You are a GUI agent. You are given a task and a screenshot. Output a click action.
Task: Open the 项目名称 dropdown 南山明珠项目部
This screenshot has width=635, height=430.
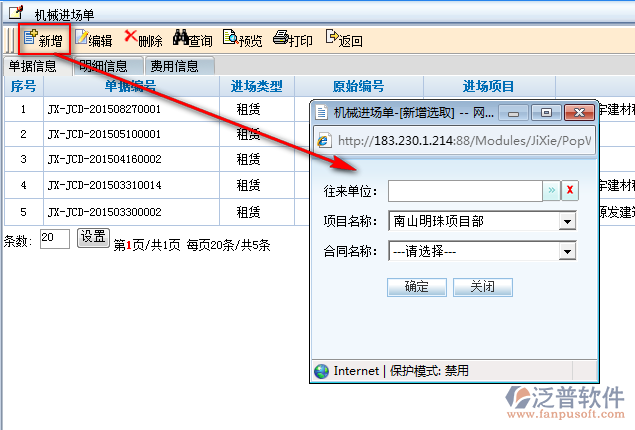pyautogui.click(x=482, y=221)
